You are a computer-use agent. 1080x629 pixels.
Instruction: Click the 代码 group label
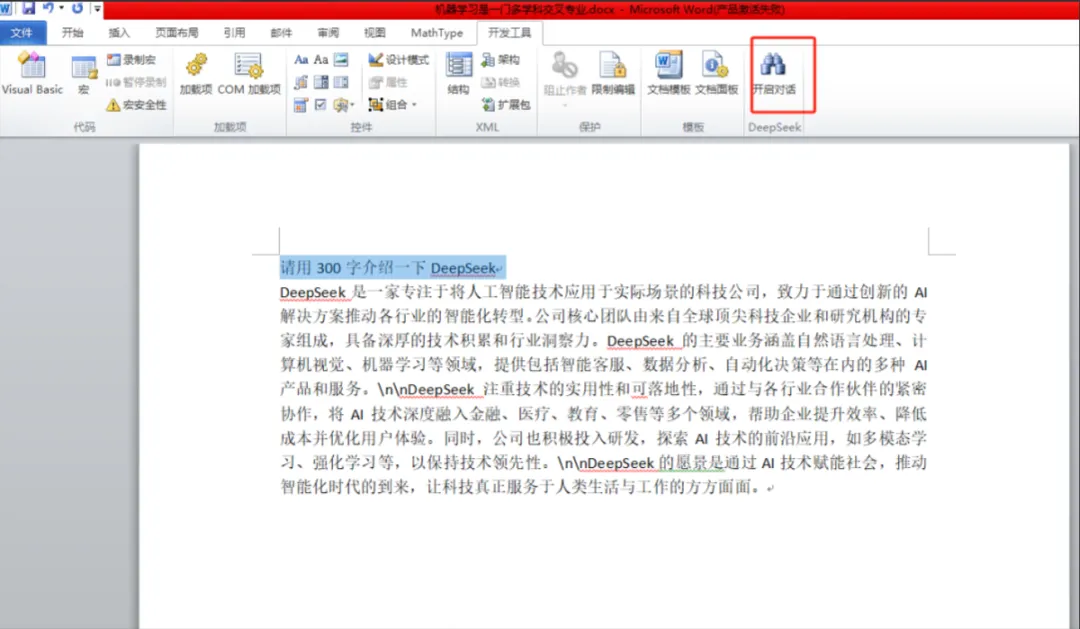click(x=85, y=127)
